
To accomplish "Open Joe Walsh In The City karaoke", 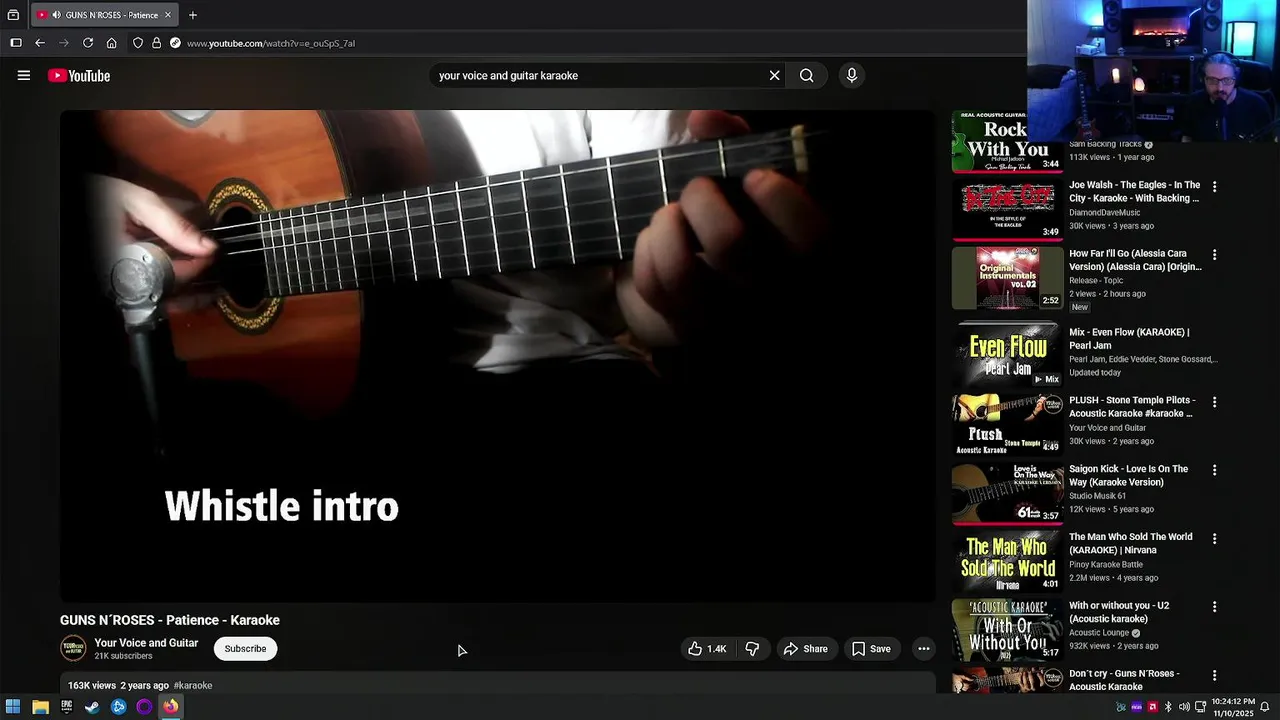I will coord(1135,192).
